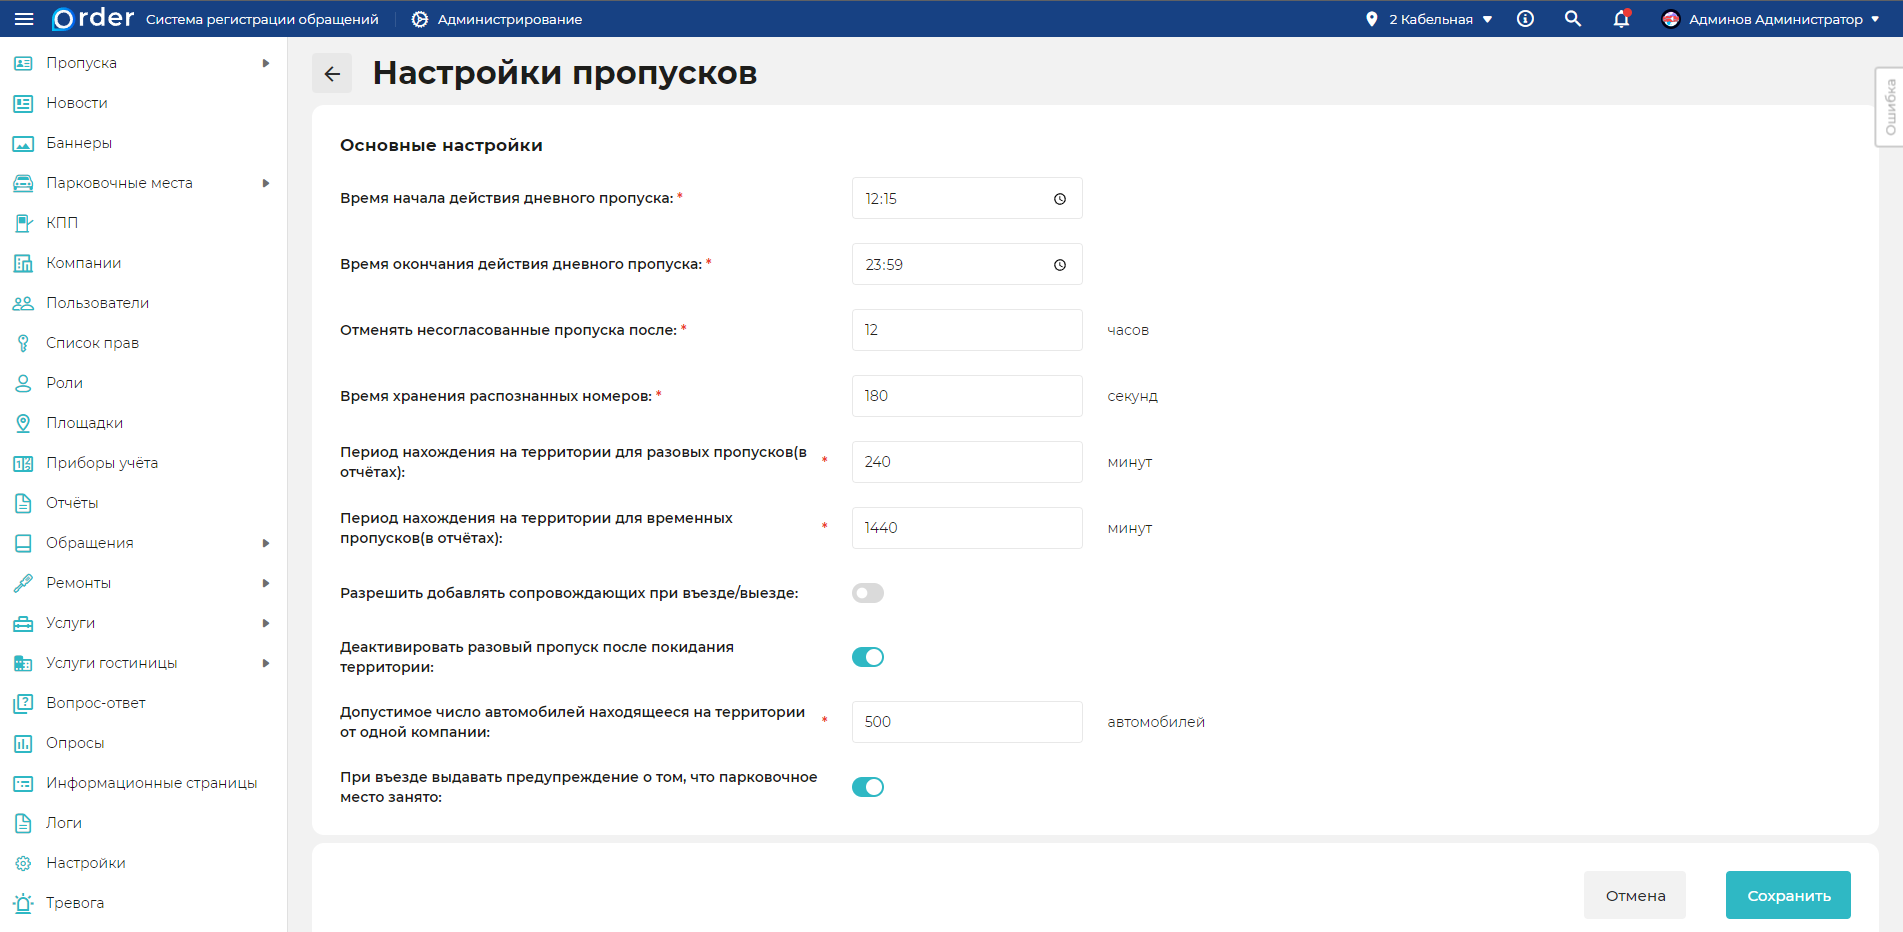Open the Ошибка side tab
This screenshot has width=1903, height=932.
tap(1890, 107)
